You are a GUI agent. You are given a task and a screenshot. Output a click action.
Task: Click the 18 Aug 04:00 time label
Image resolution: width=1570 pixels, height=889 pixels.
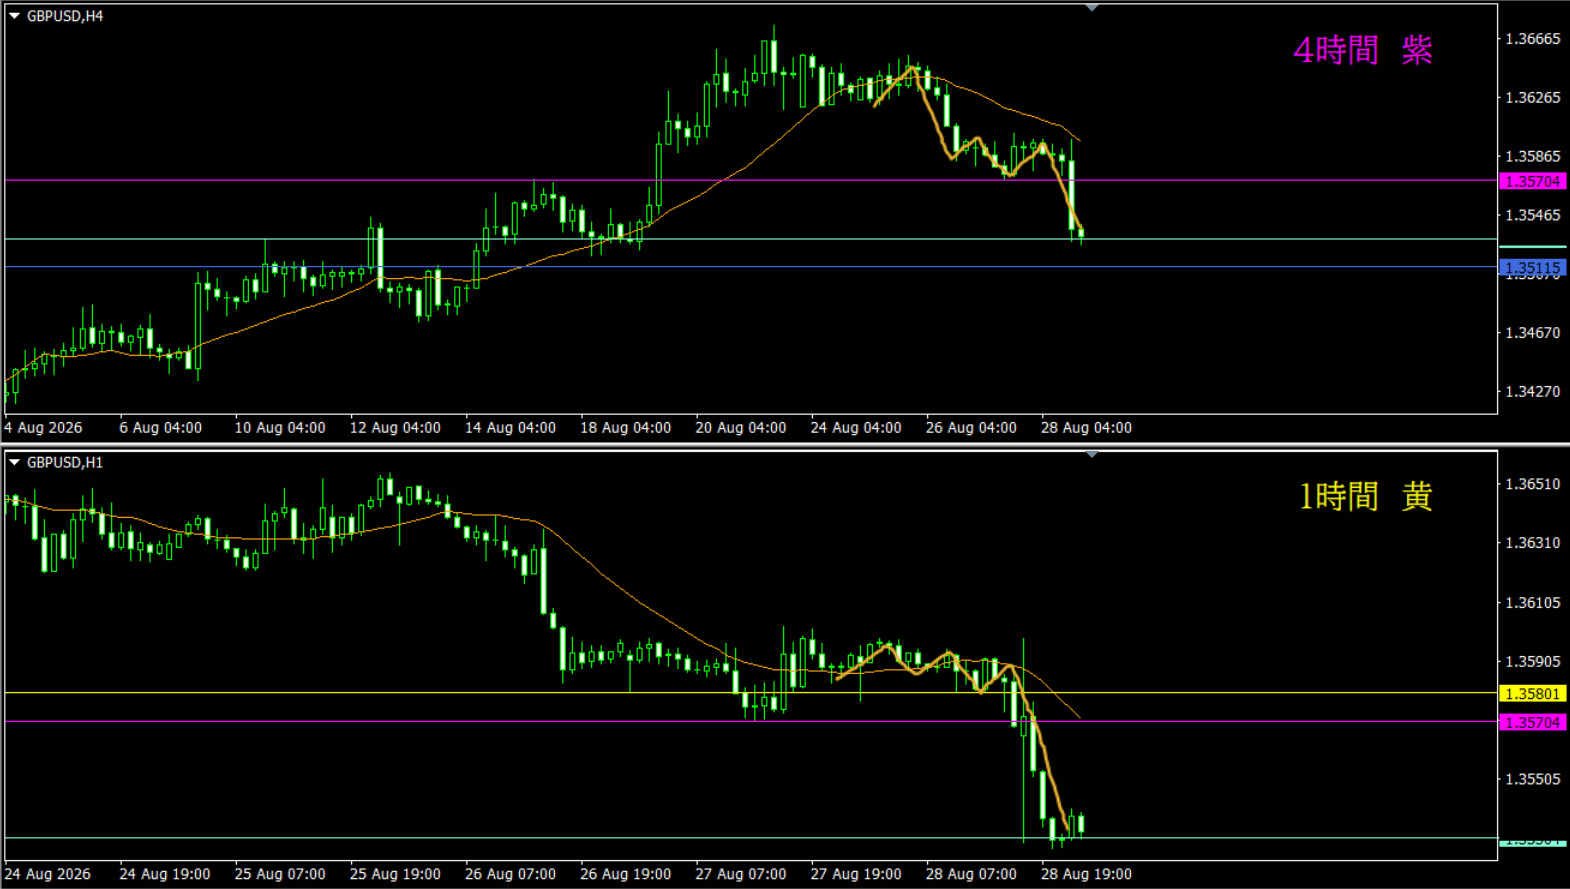click(x=625, y=428)
